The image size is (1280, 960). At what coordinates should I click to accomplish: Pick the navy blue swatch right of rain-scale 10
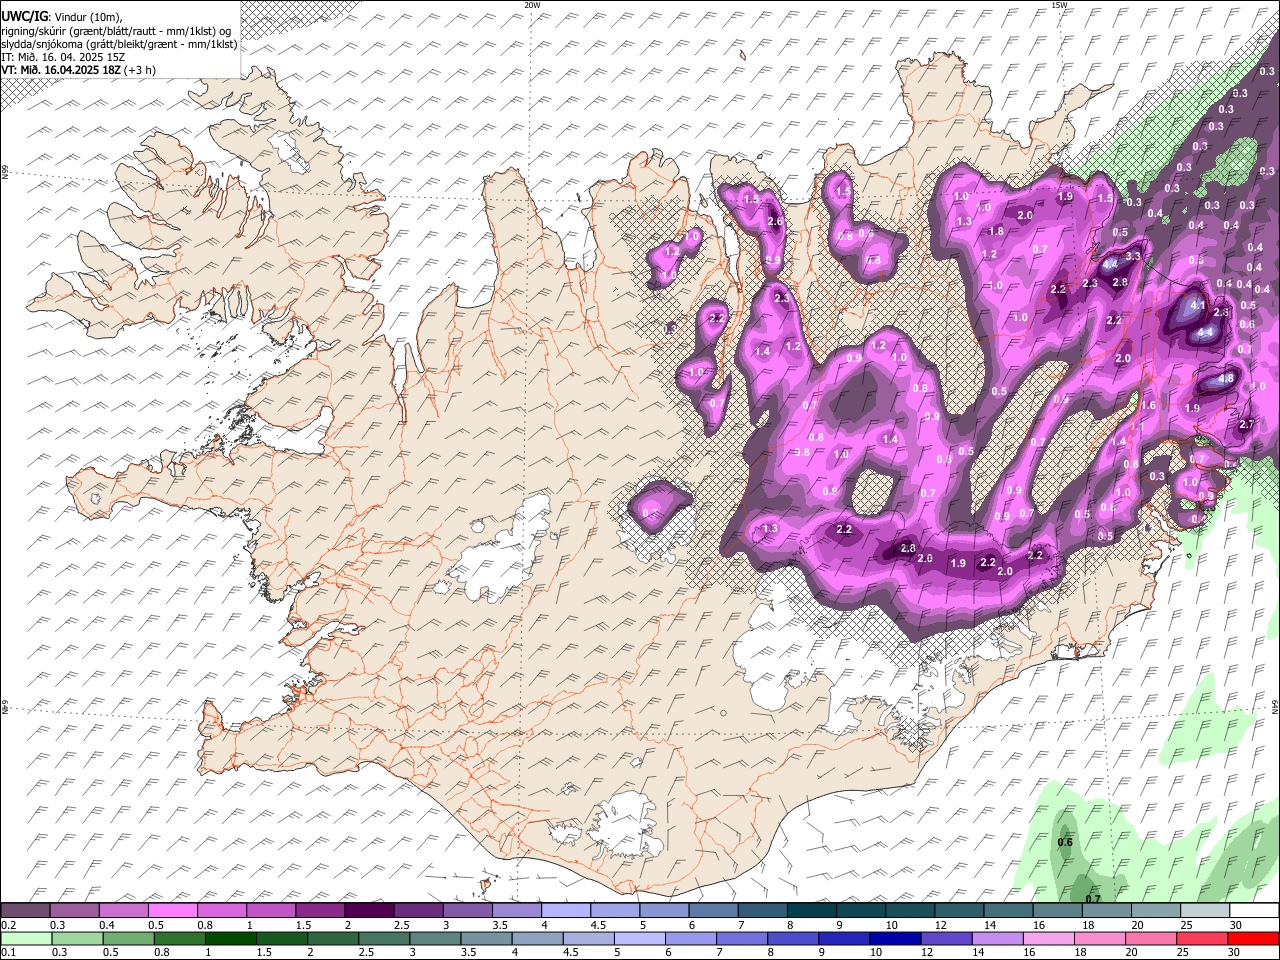point(893,939)
